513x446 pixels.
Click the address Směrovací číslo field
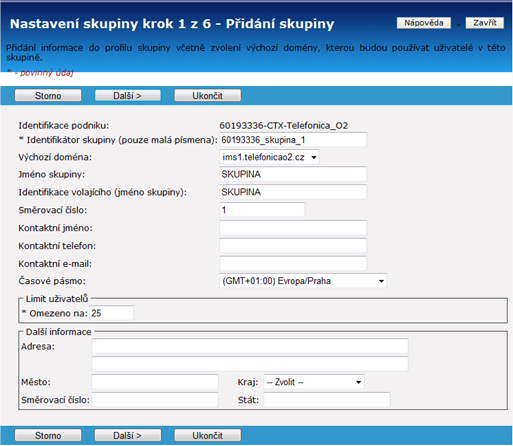pos(155,399)
